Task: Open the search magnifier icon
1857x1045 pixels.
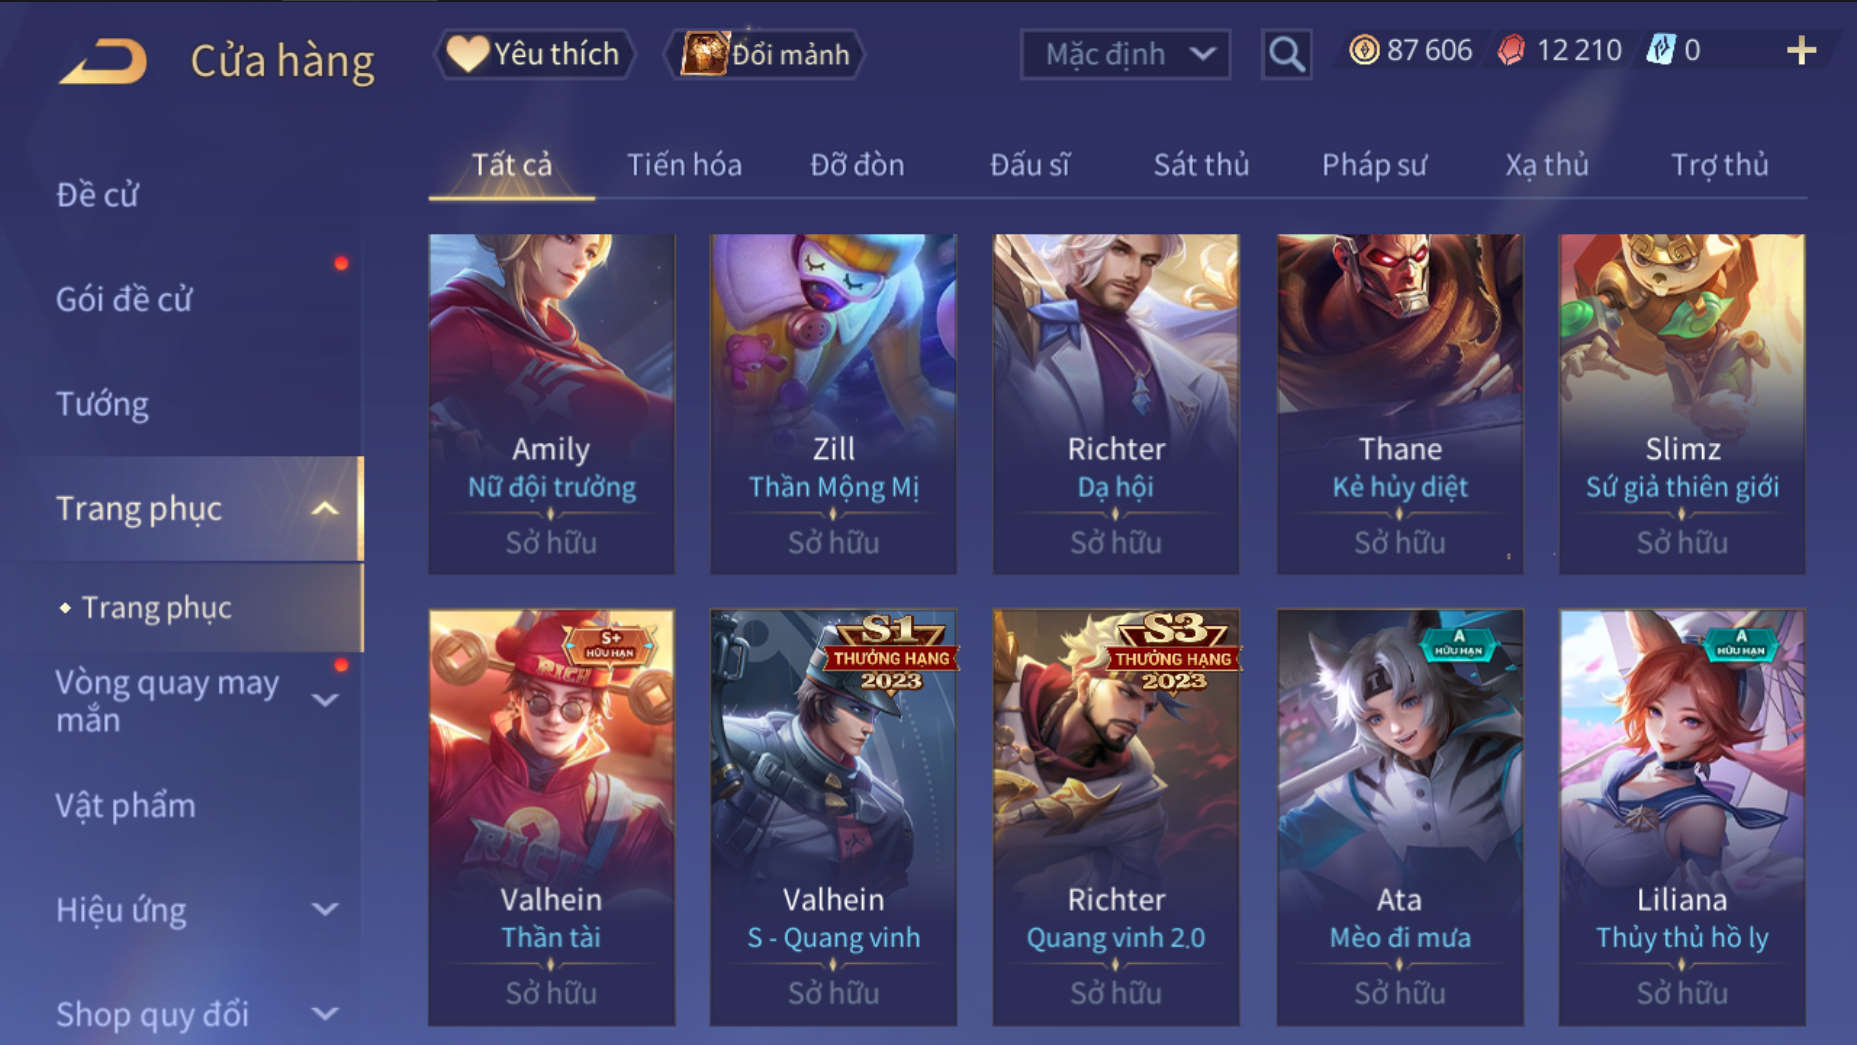Action: [x=1286, y=54]
